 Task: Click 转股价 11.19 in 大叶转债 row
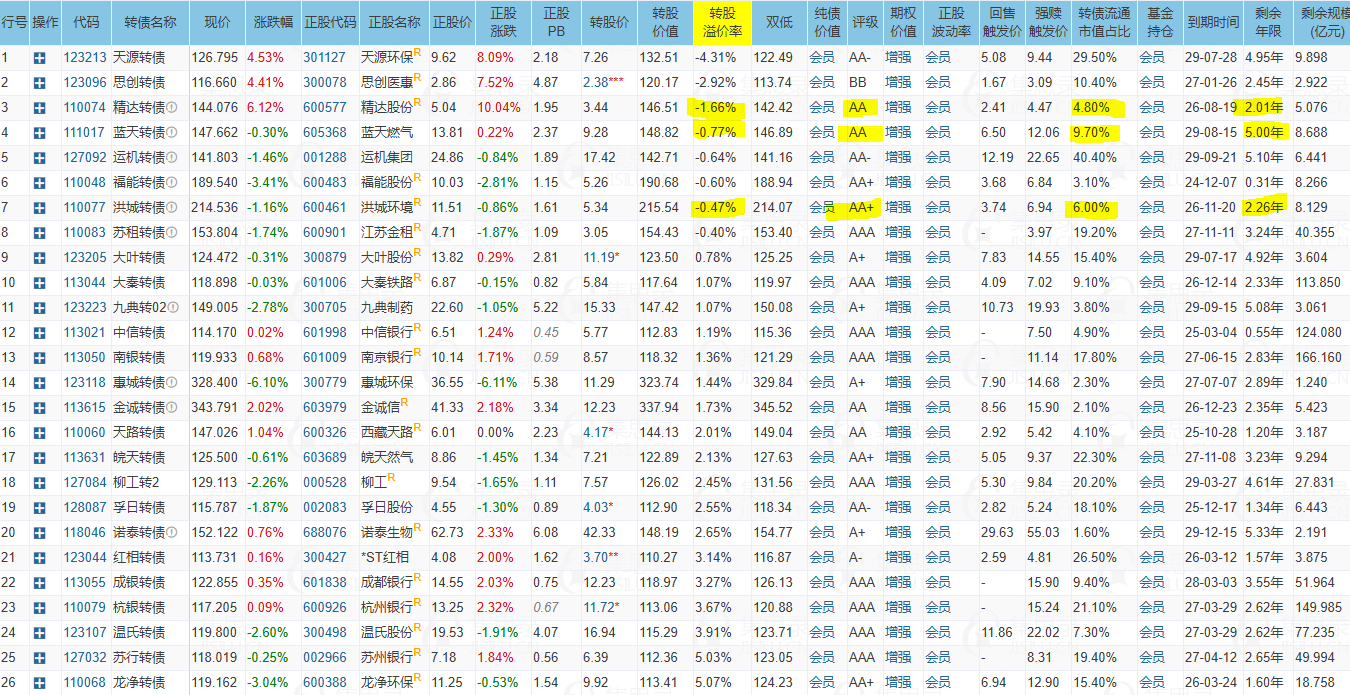(x=603, y=258)
